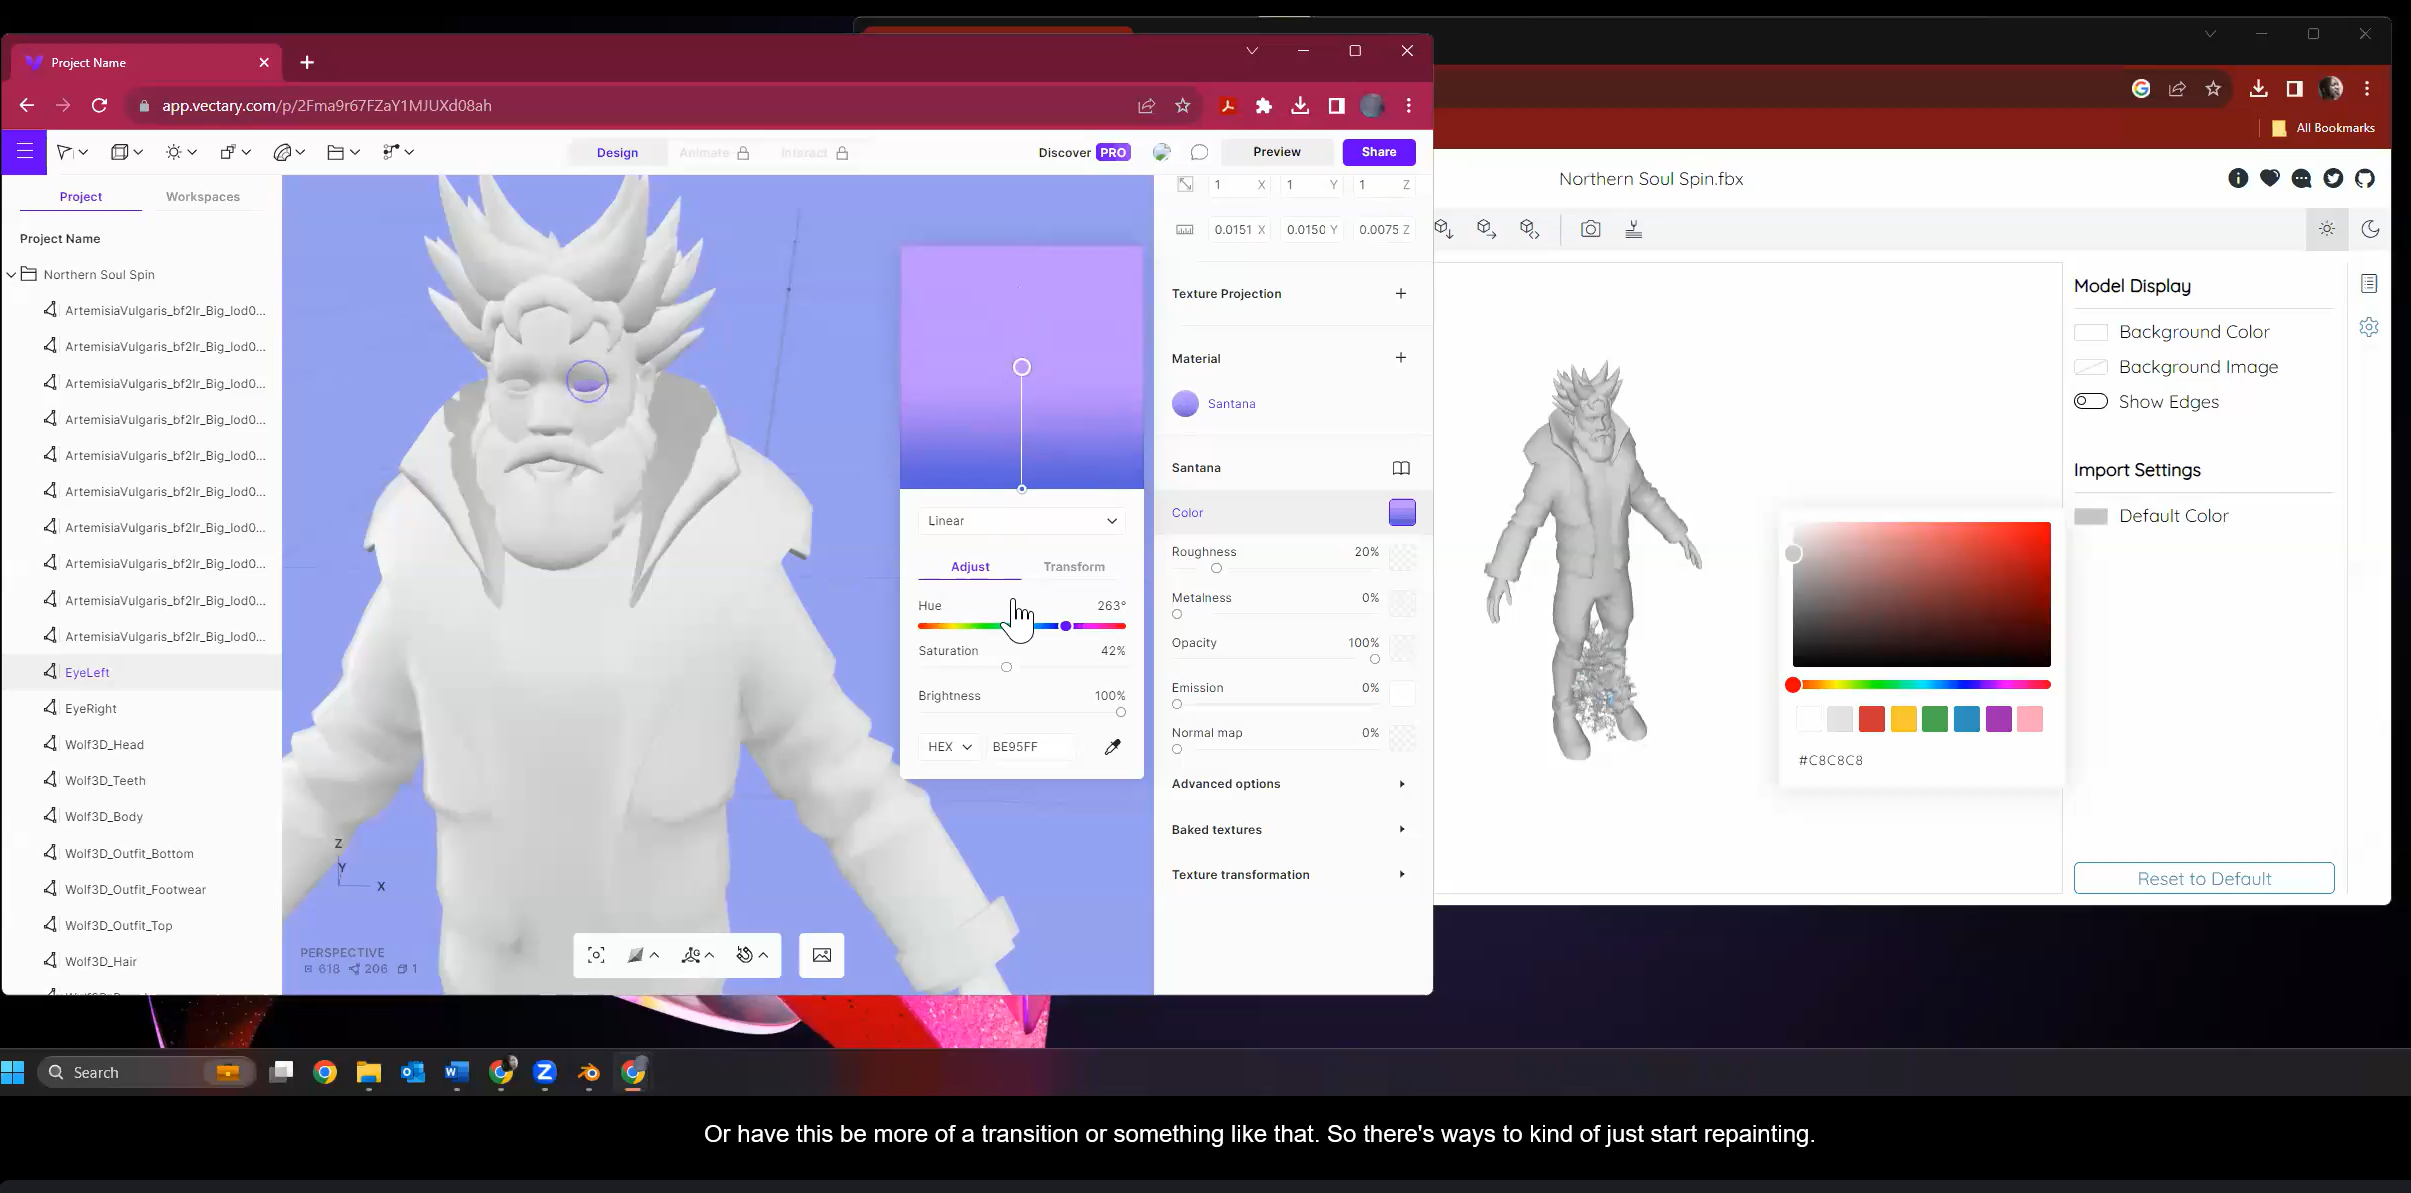The image size is (2411, 1193).
Task: Click the fit-to-view focus icon
Action: pyautogui.click(x=596, y=955)
